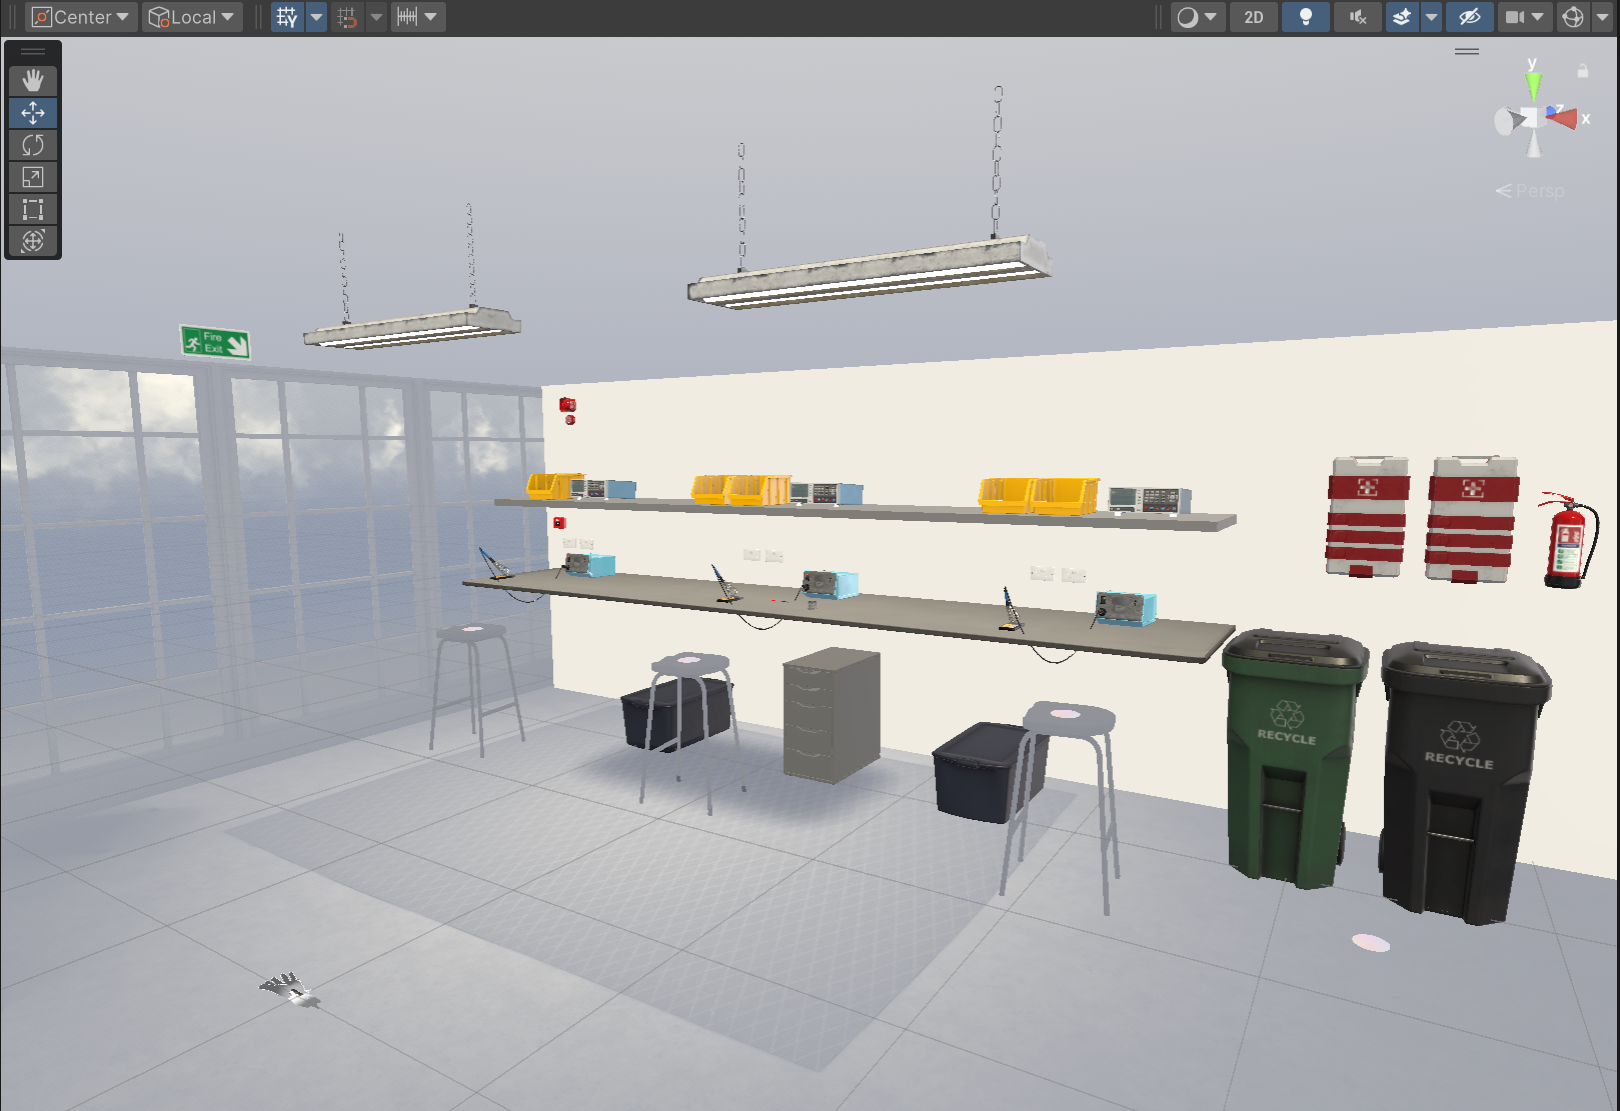Image resolution: width=1620 pixels, height=1111 pixels.
Task: Select the Move tool
Action: tap(33, 113)
